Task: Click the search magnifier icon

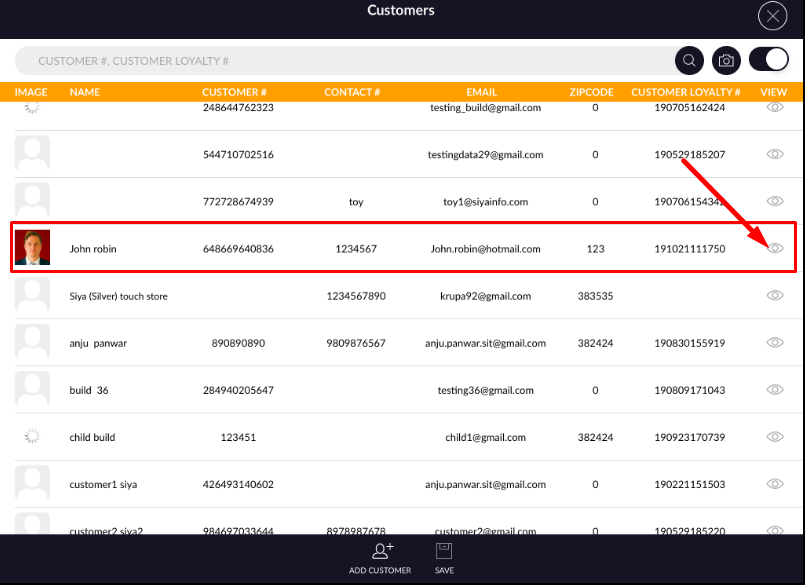Action: click(x=689, y=61)
